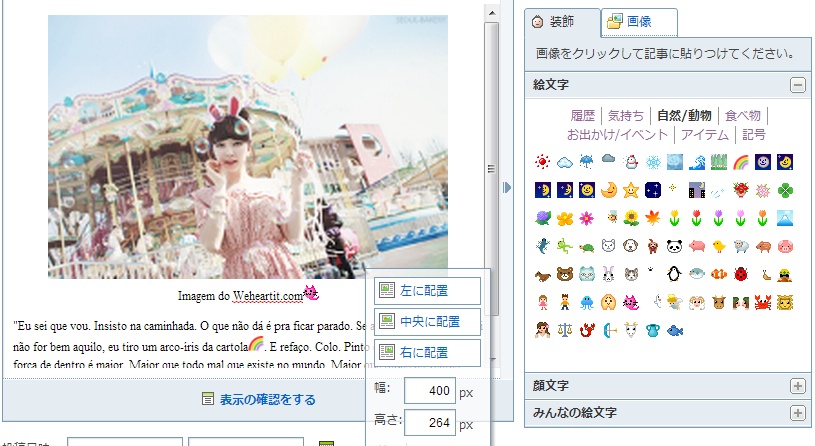Screen dimensions: 815x446
Task: Insert the red scorpion emoji
Action: 586,330
